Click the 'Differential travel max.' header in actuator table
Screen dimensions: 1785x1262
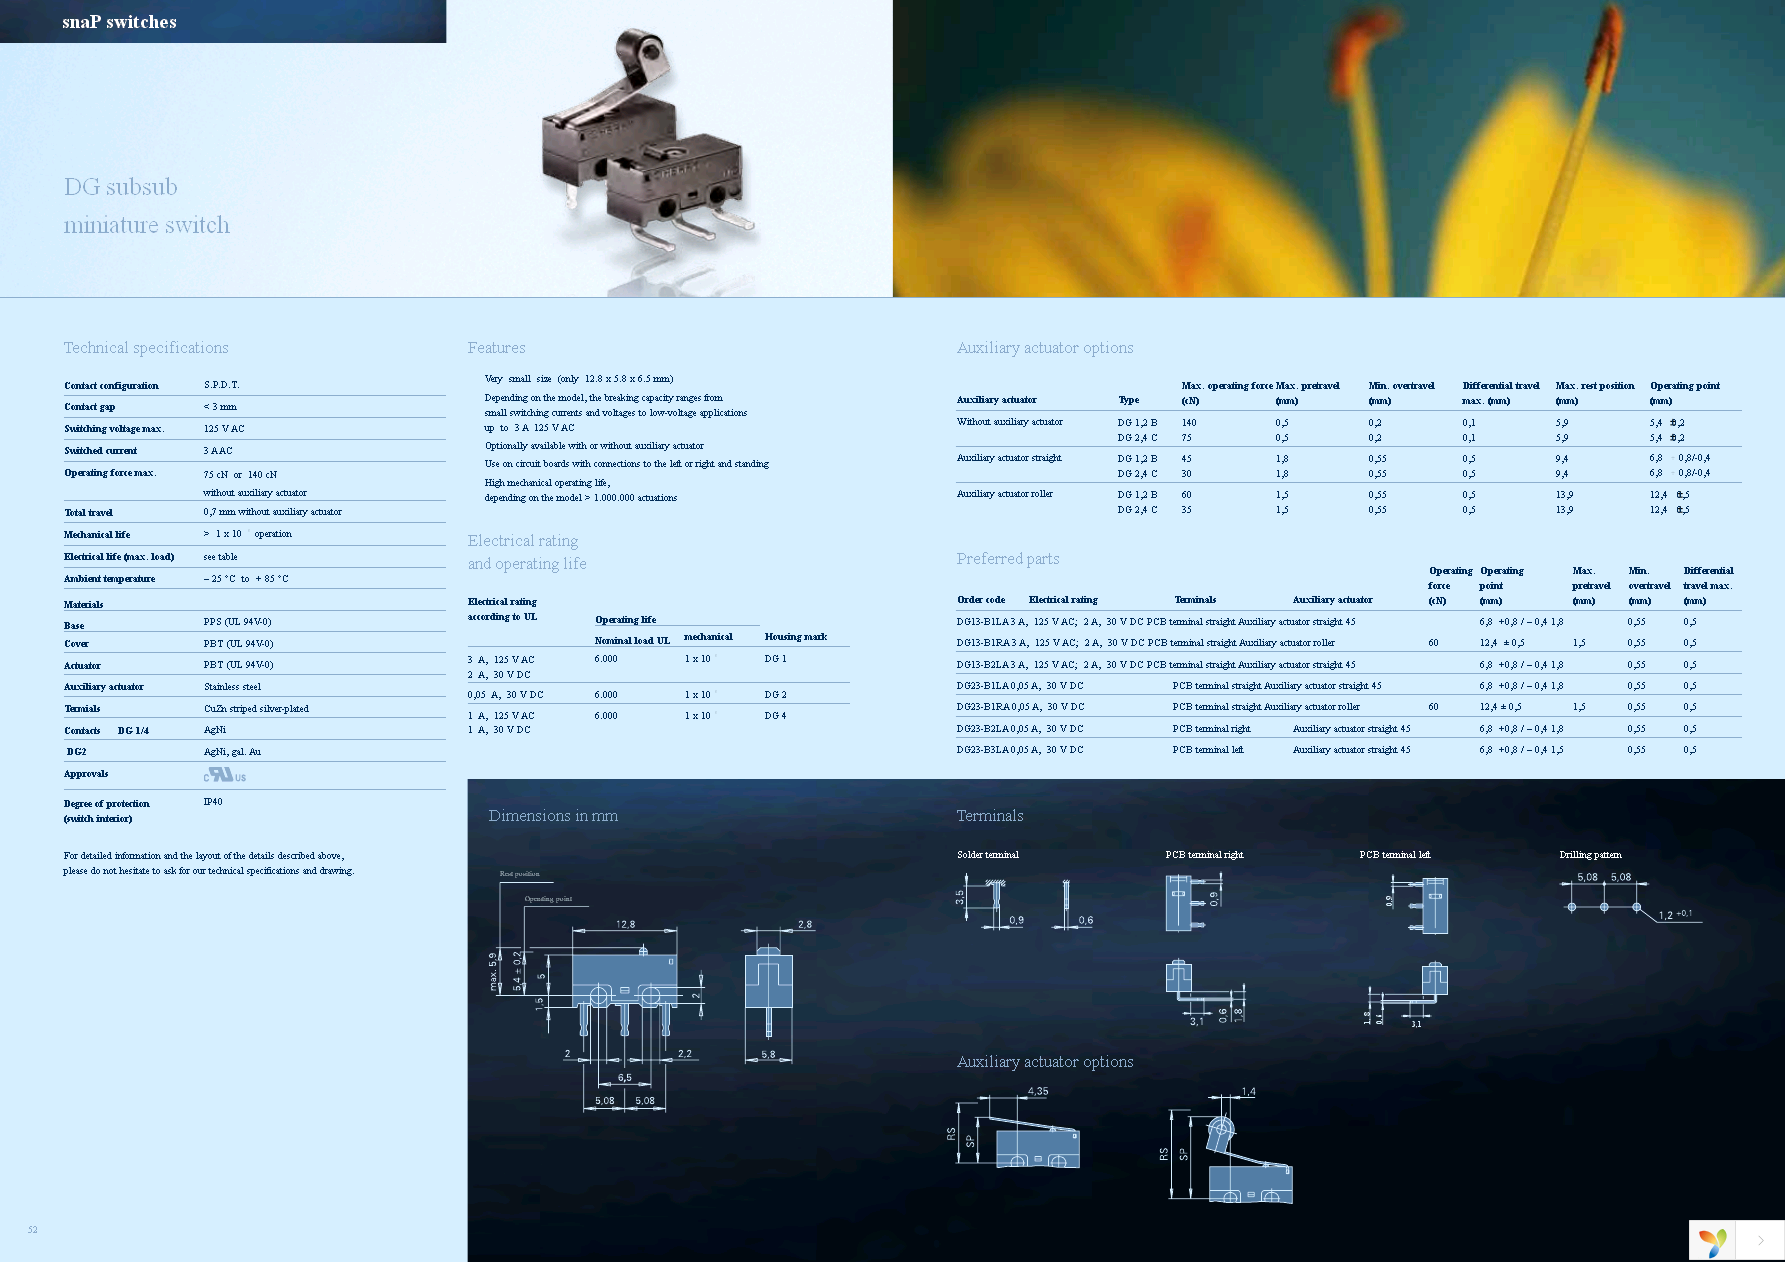point(1501,393)
